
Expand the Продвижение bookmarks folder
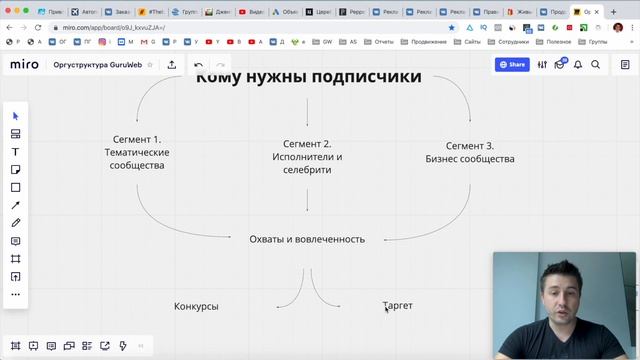[424, 42]
